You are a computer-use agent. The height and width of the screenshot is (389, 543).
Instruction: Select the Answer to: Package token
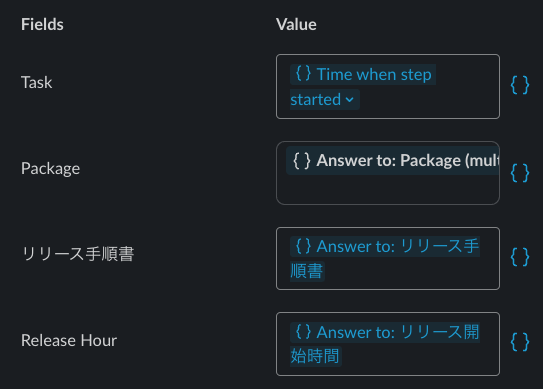pyautogui.click(x=393, y=160)
